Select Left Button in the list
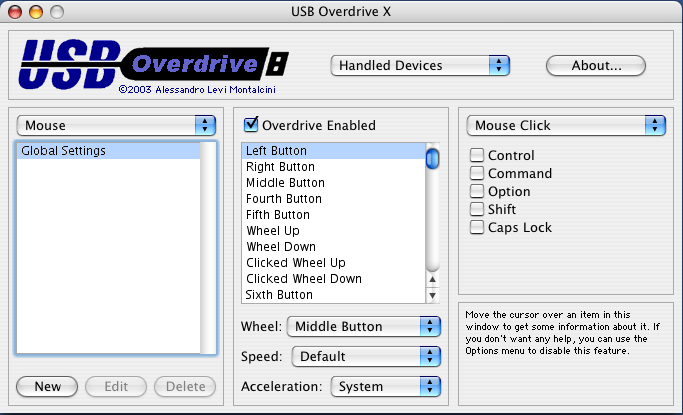 point(333,151)
